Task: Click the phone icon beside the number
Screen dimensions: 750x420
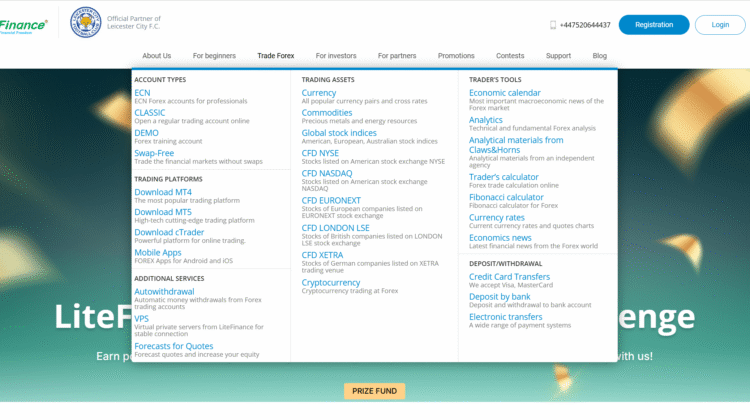Action: pyautogui.click(x=553, y=25)
